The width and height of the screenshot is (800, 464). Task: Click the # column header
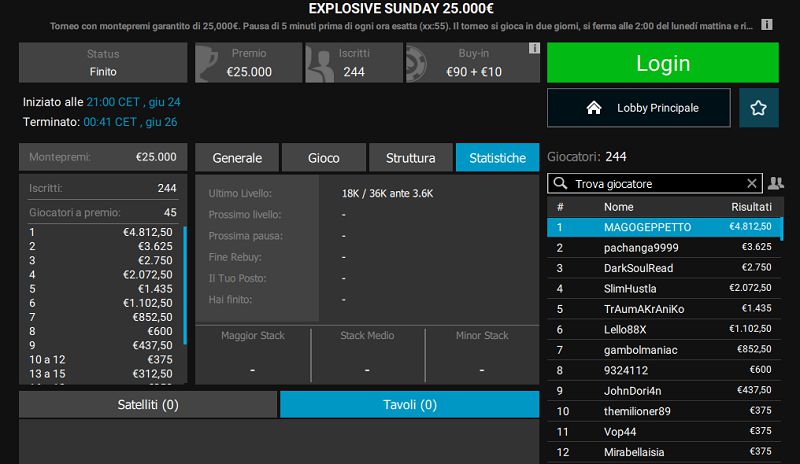click(x=560, y=207)
